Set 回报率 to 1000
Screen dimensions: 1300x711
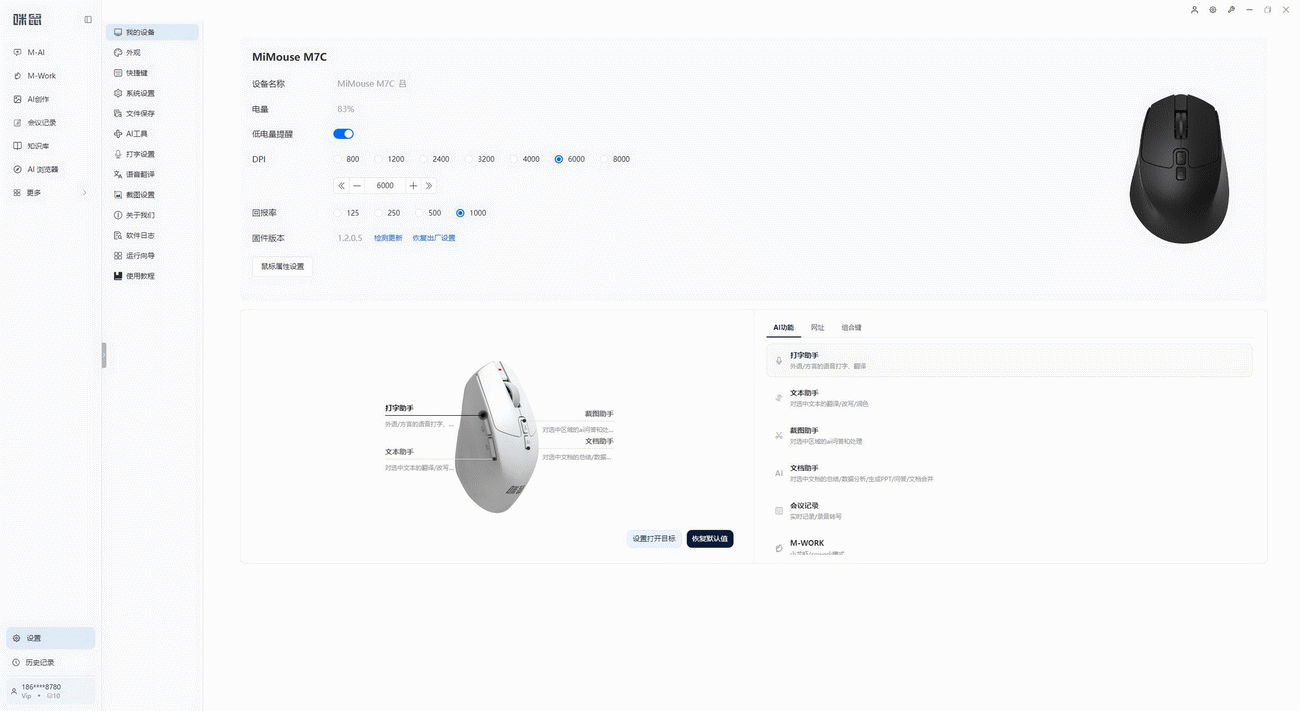point(460,213)
